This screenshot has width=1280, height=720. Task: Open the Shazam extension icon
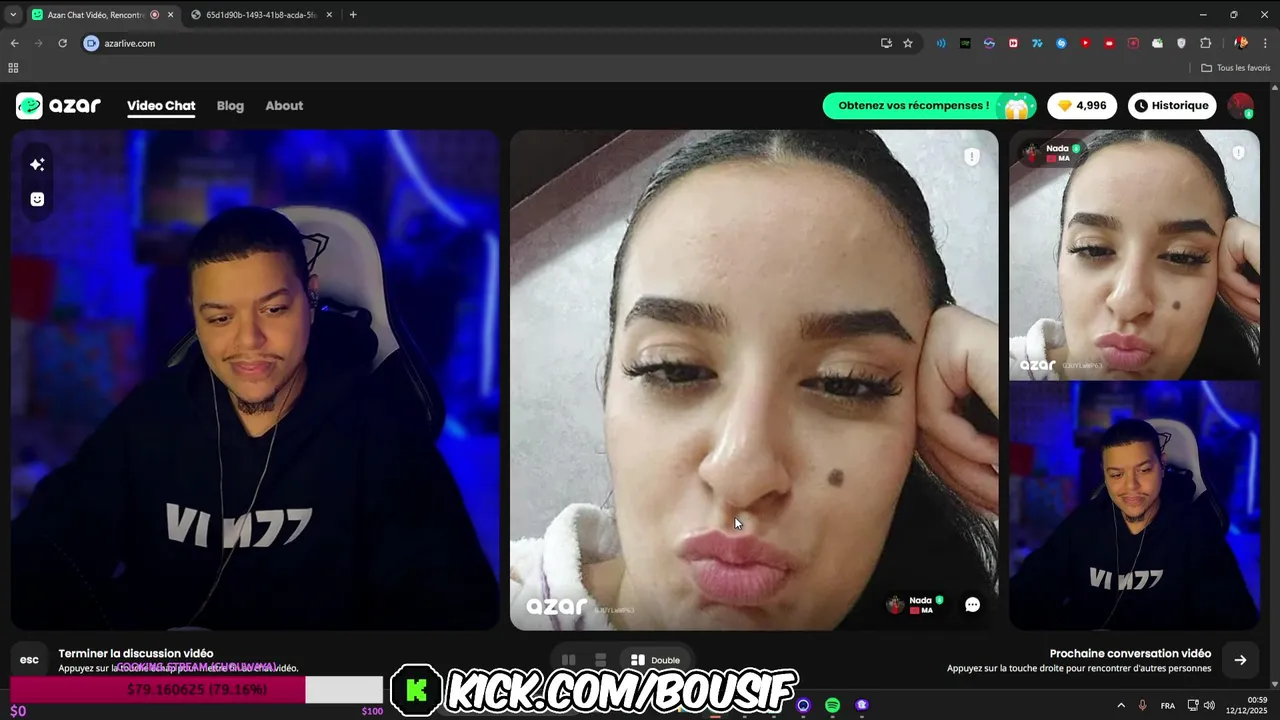[1061, 43]
